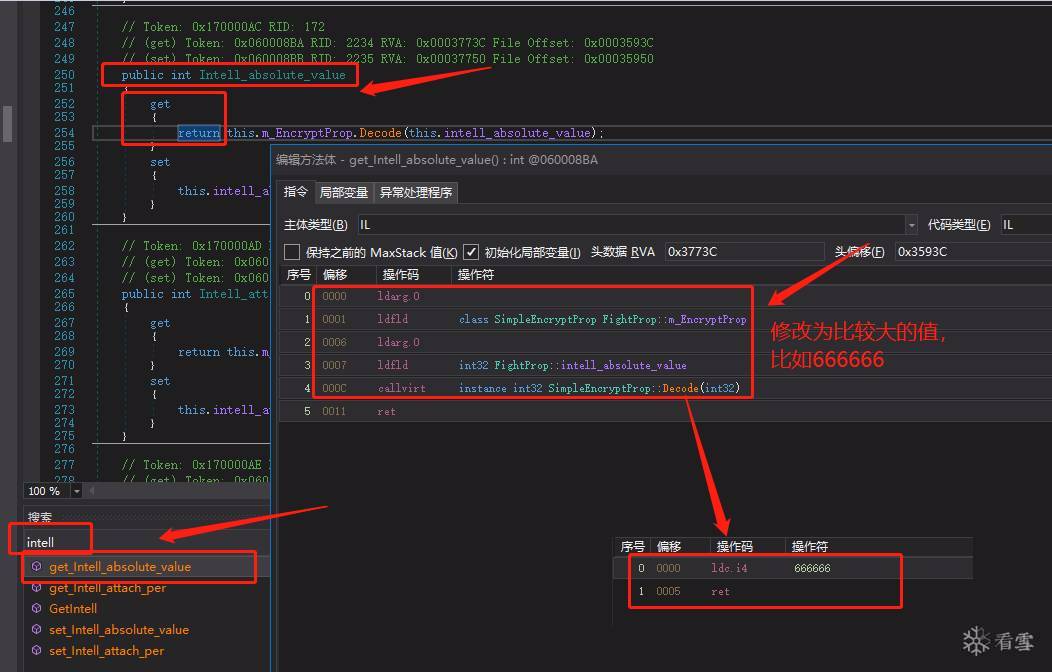The image size is (1052, 672).
Task: Click the 头偏移 value field
Action: click(972, 252)
